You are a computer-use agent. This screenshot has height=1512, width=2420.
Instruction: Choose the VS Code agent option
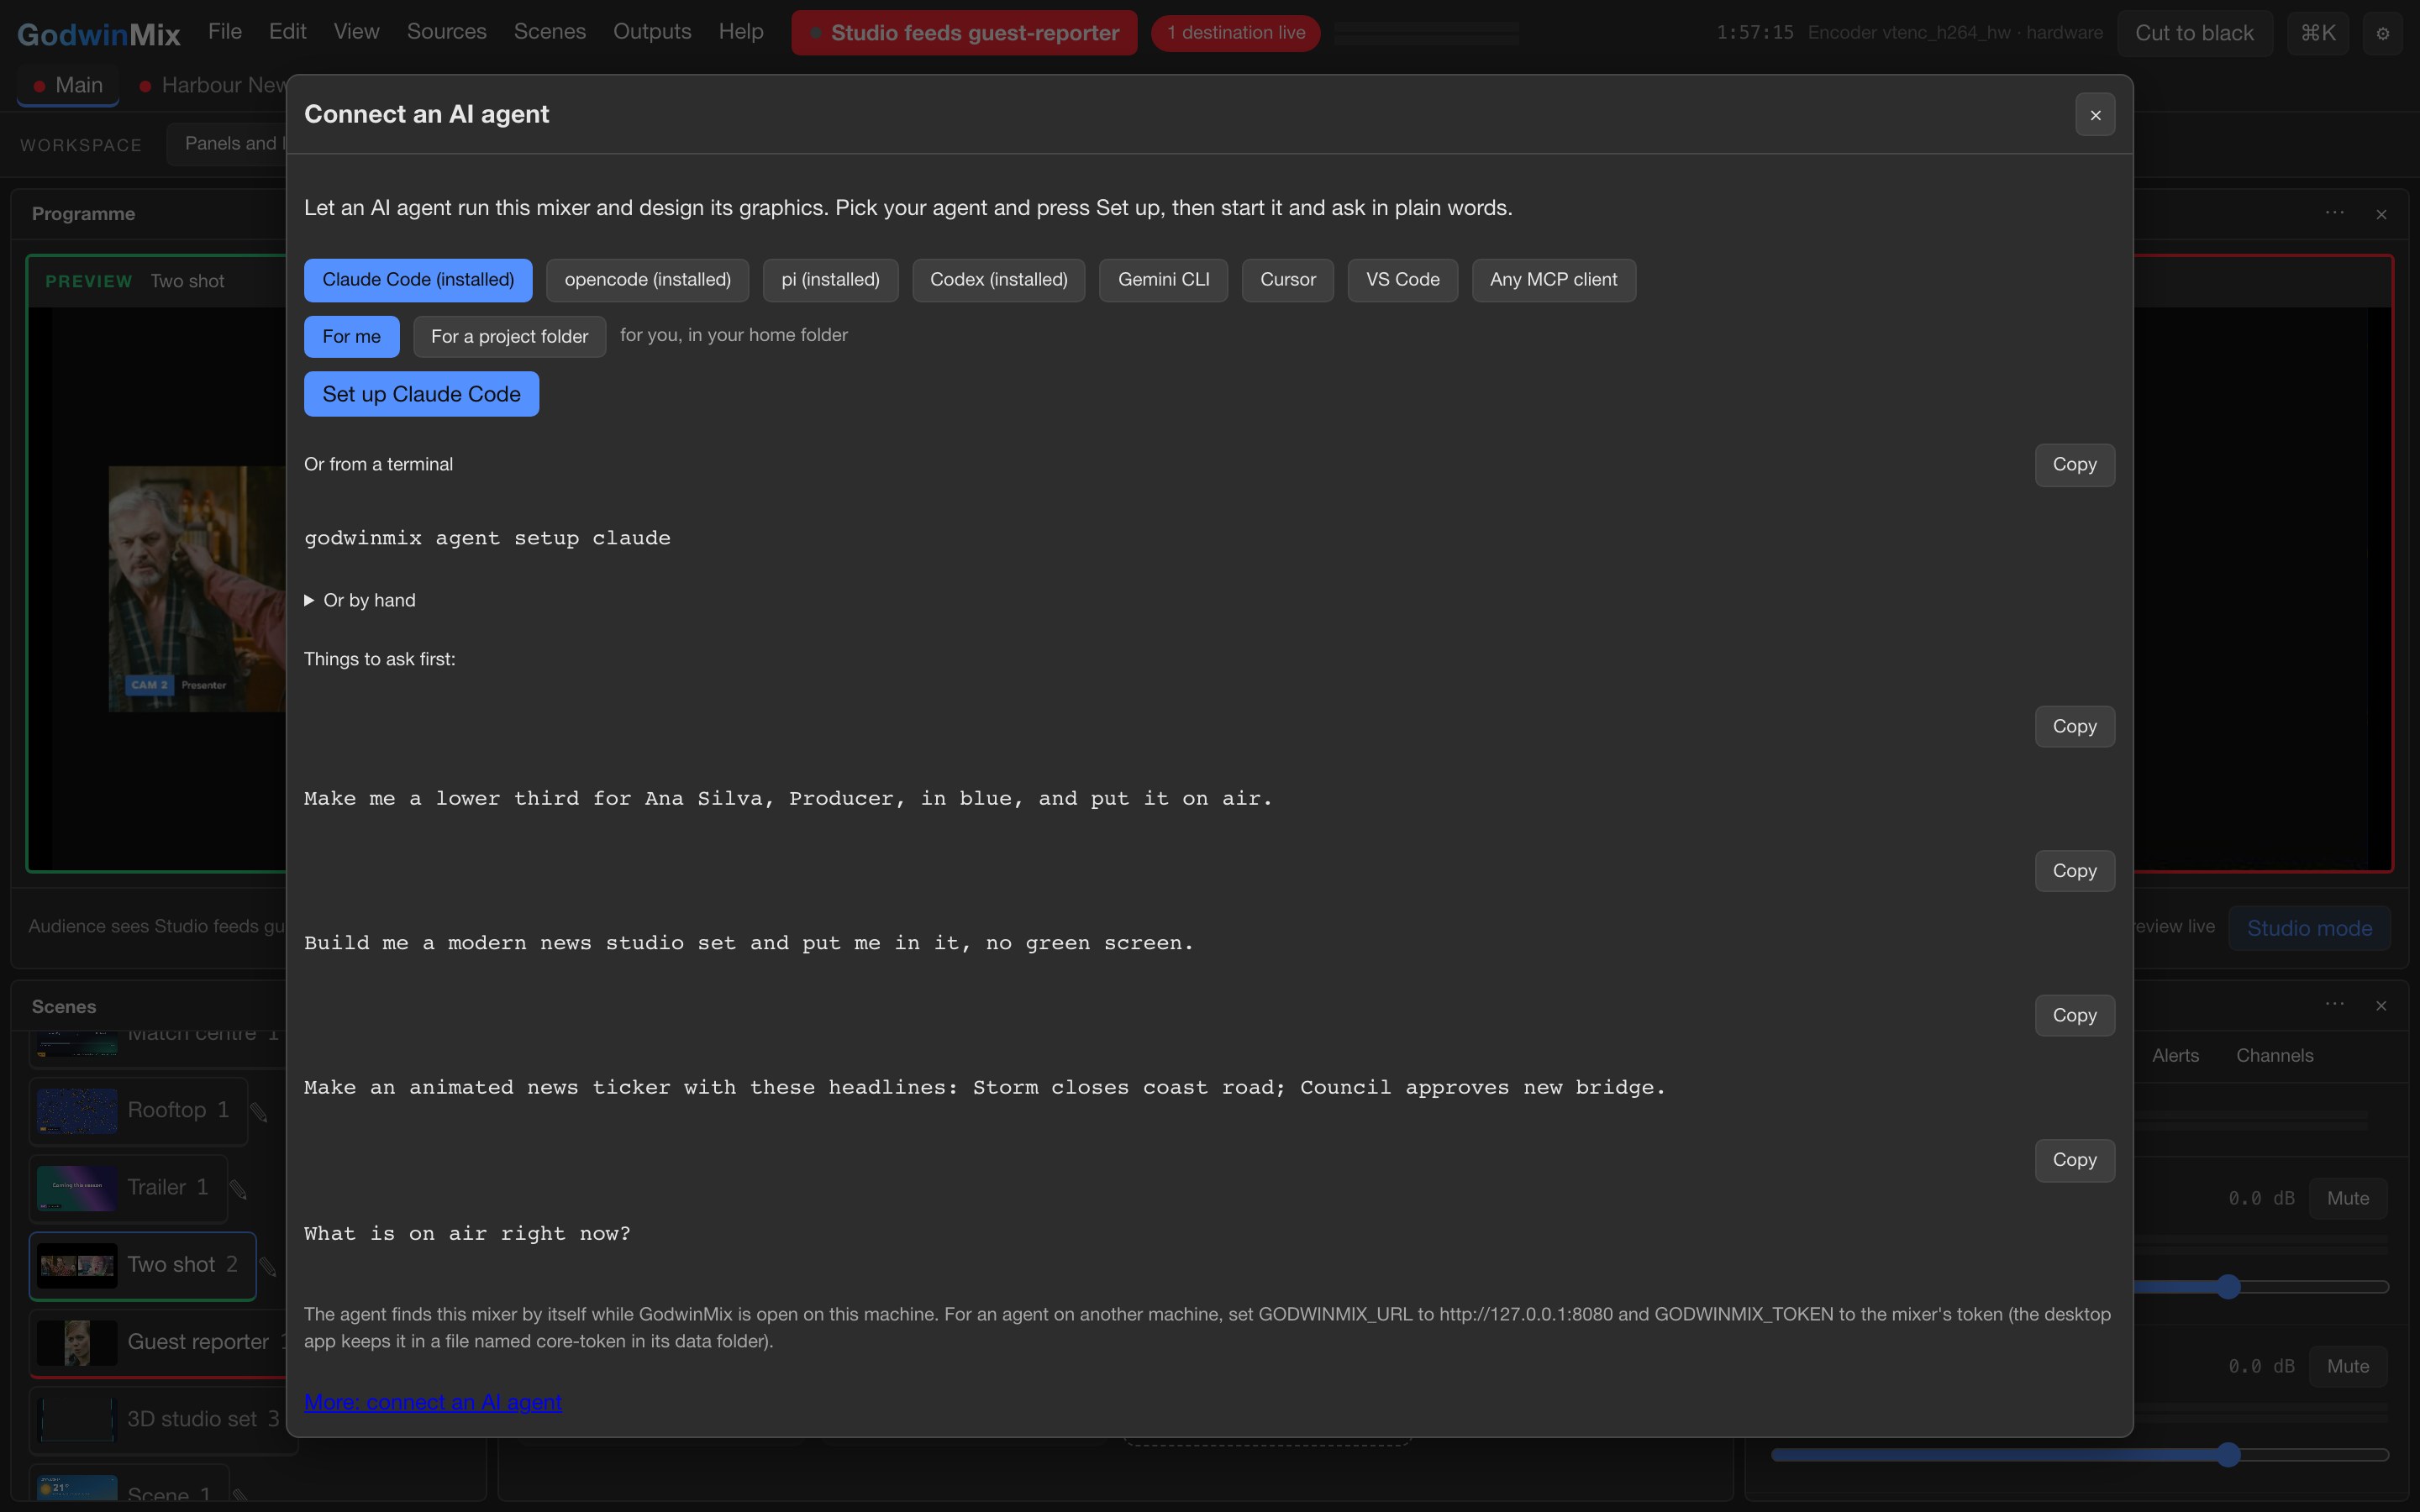pos(1402,280)
